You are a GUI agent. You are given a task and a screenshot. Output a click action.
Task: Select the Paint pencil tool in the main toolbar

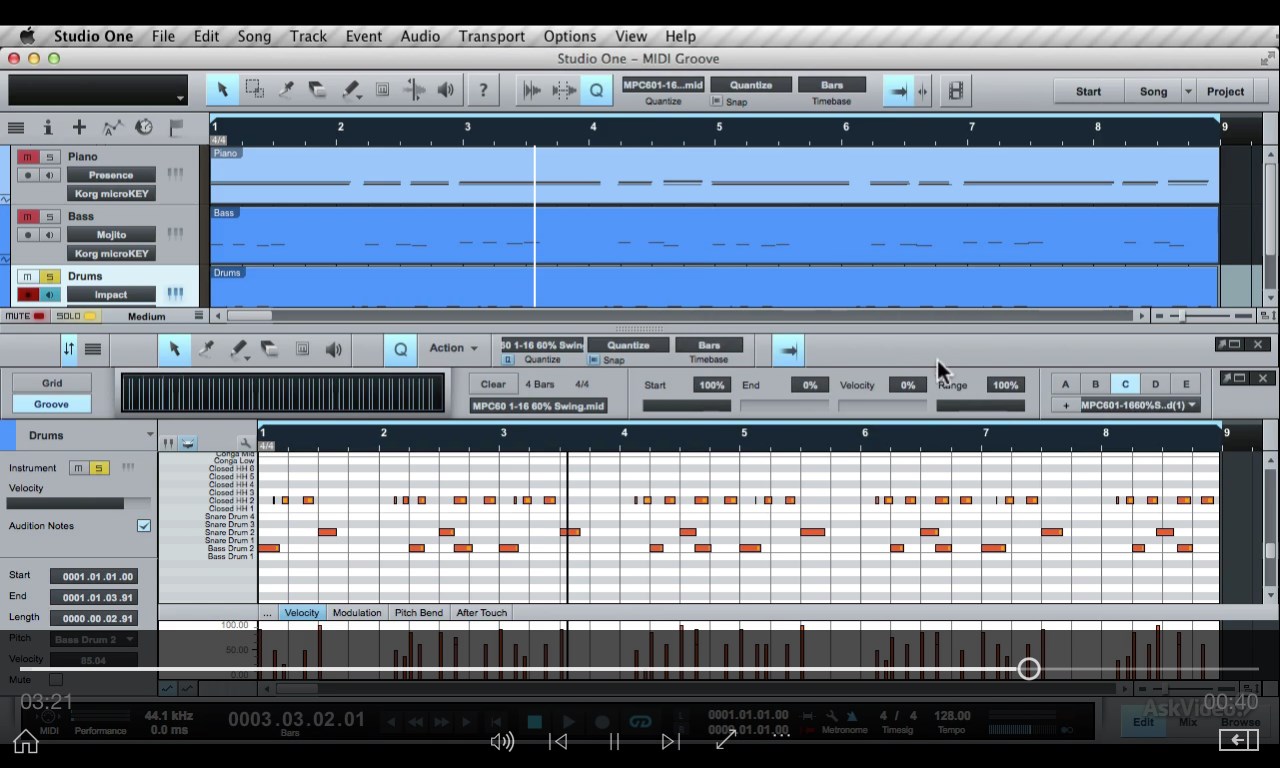click(350, 90)
